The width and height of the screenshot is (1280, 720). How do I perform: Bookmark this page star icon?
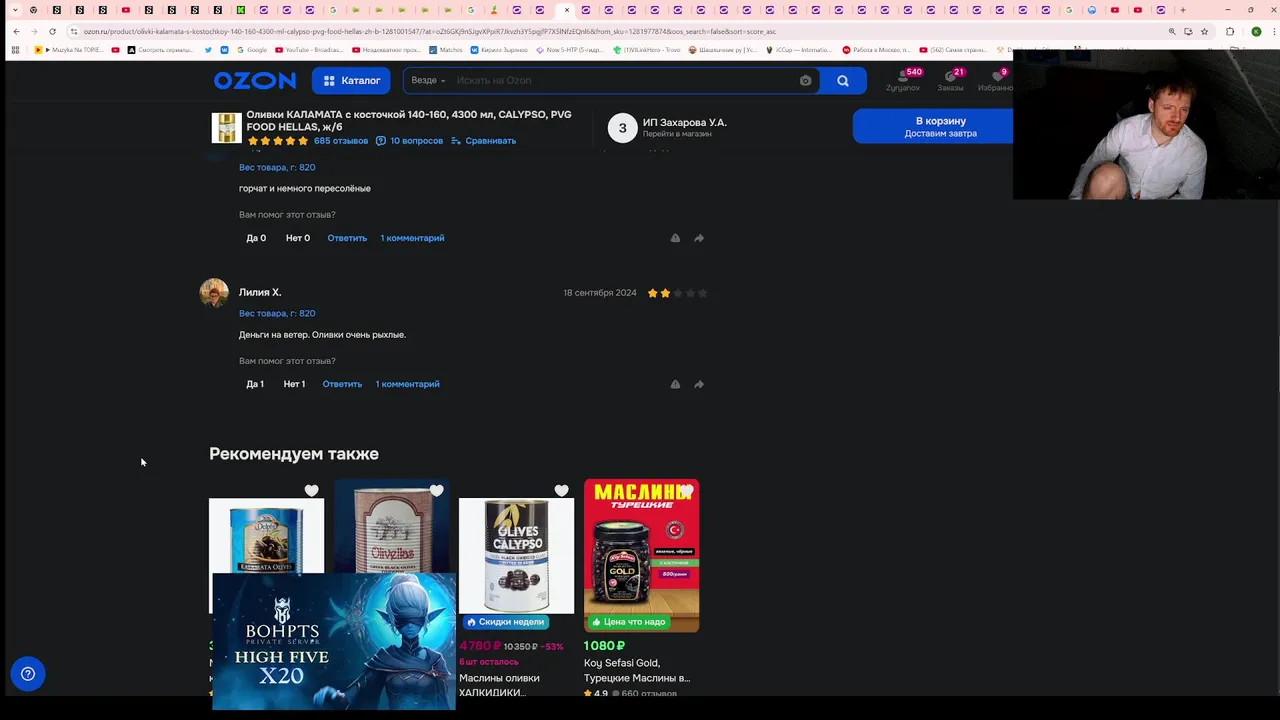(1204, 31)
